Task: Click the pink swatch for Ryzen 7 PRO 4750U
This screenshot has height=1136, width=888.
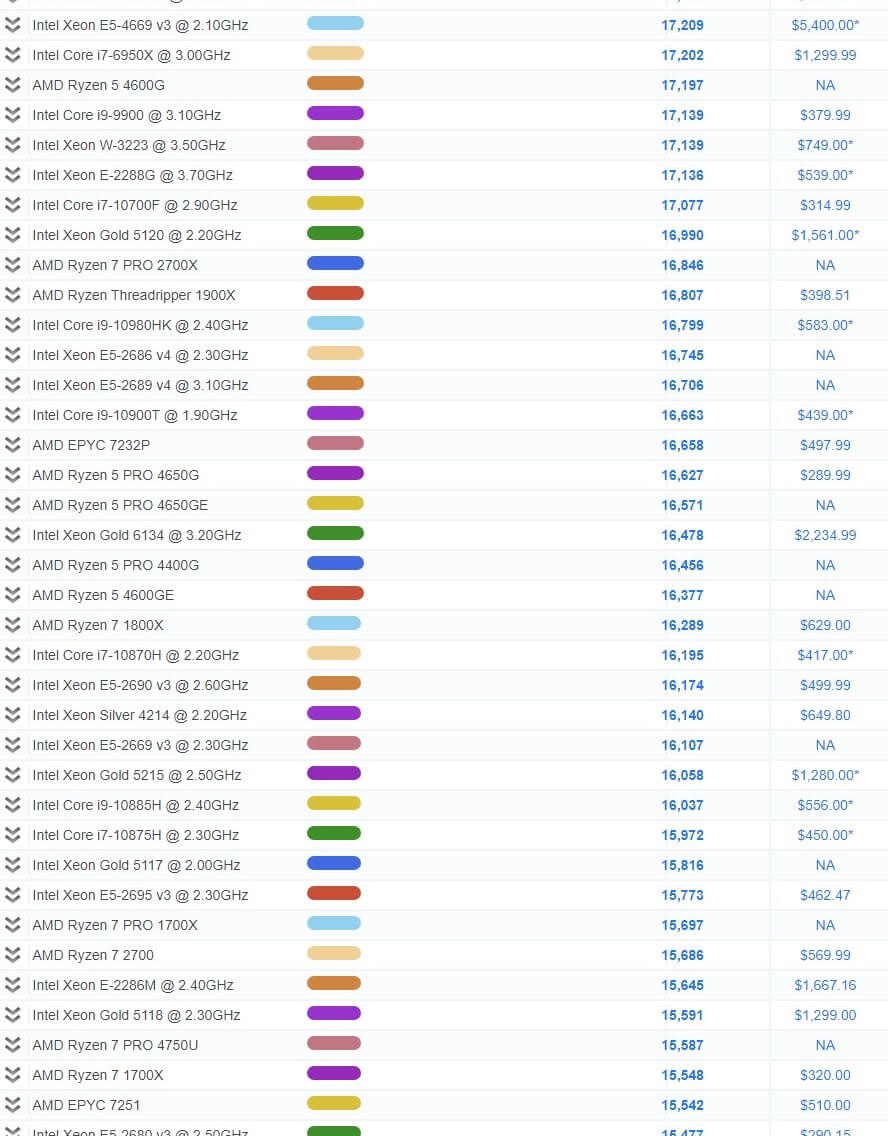Action: pos(334,1043)
